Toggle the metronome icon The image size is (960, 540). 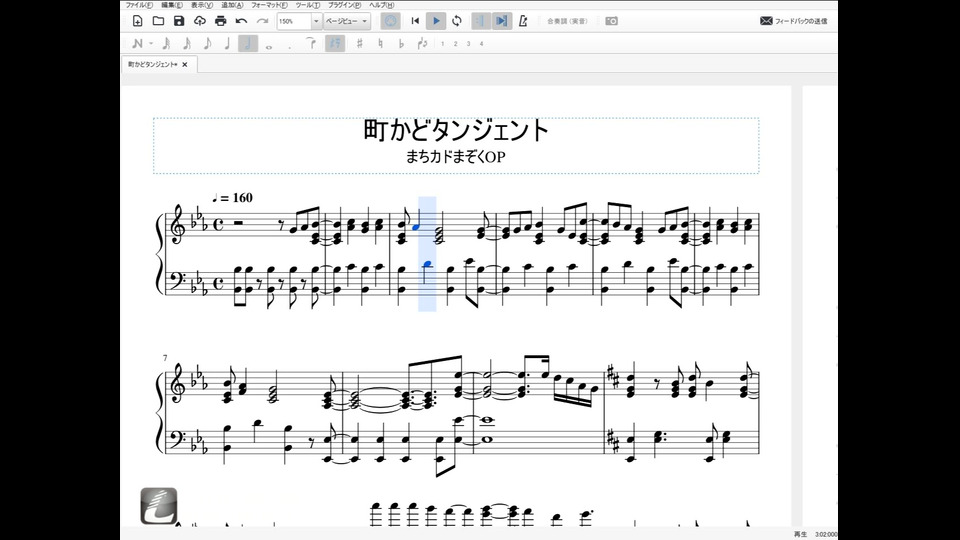tap(523, 21)
